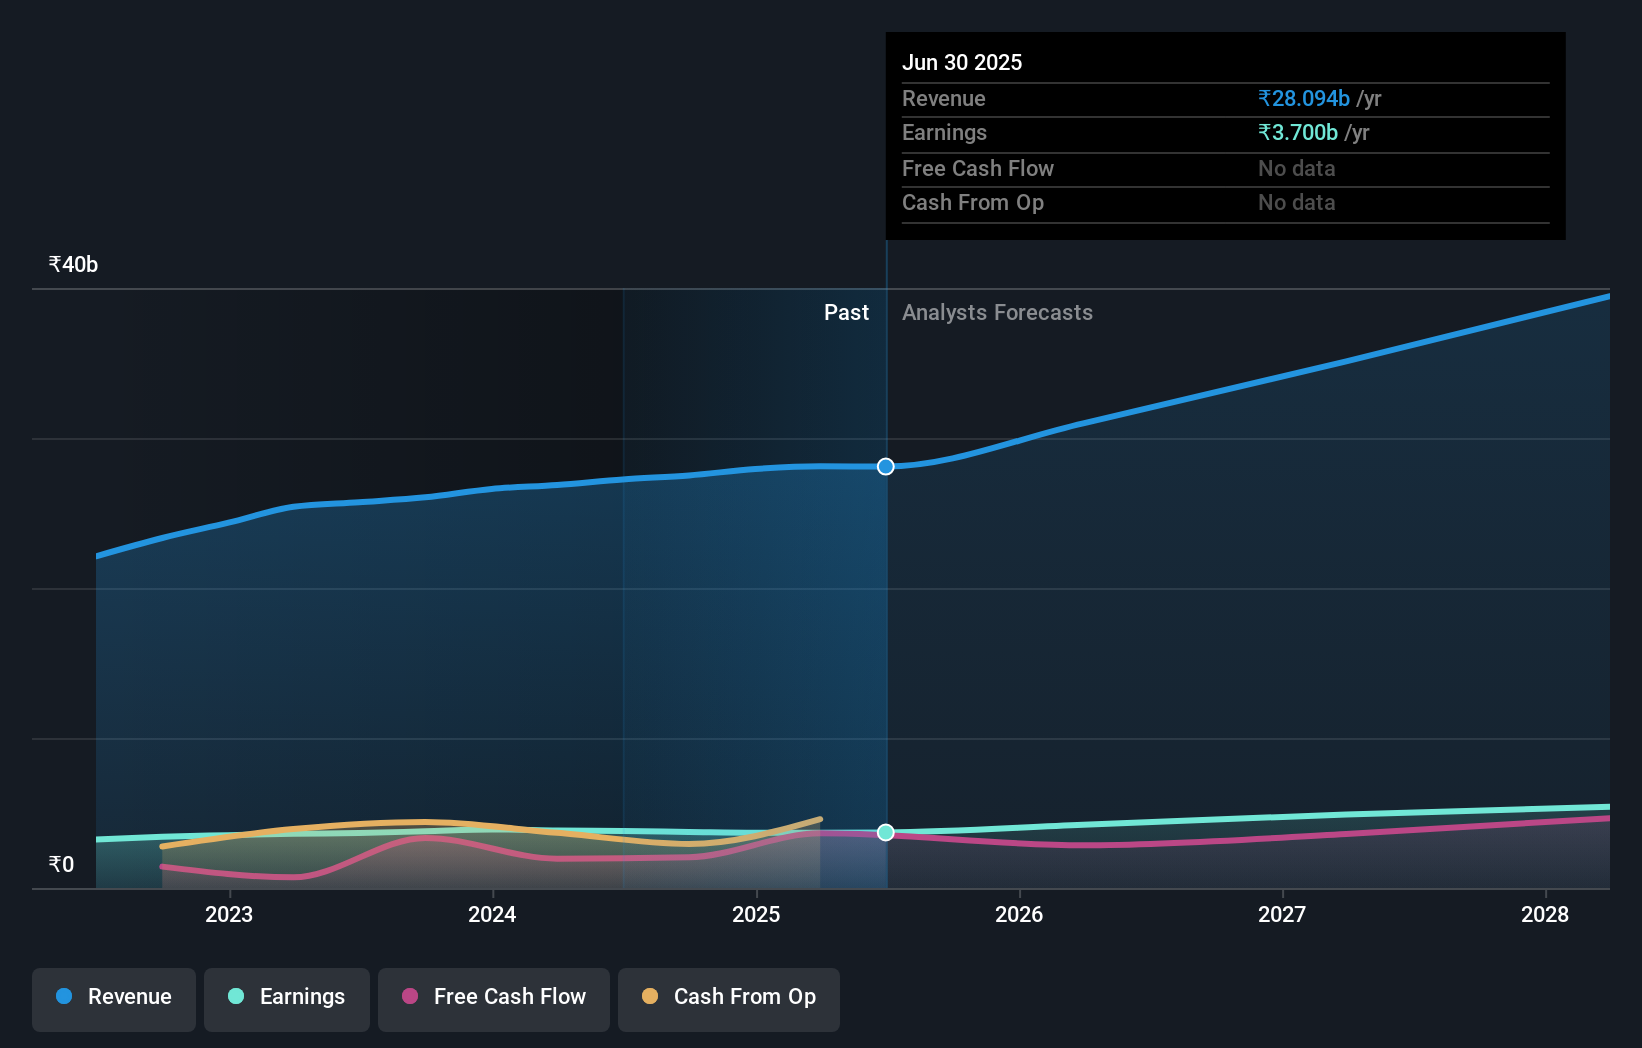Viewport: 1642px width, 1048px height.
Task: Click the 2027 x-axis label
Action: pos(1282,914)
